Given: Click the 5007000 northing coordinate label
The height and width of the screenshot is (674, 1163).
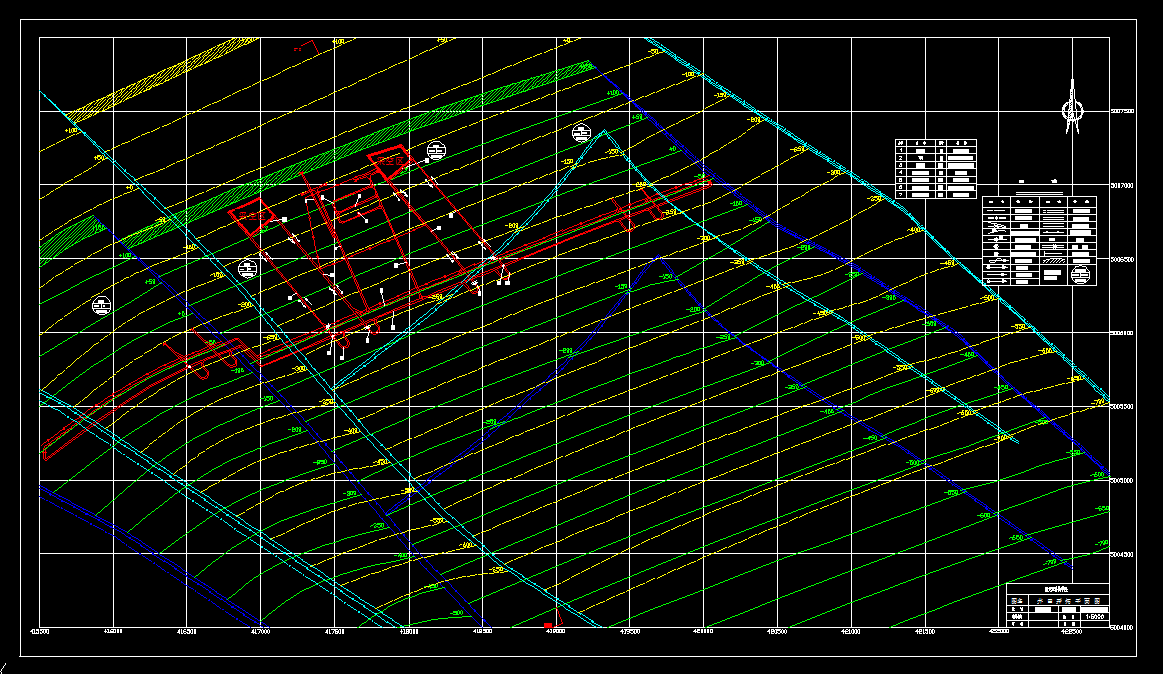Looking at the screenshot, I should click(x=1123, y=185).
